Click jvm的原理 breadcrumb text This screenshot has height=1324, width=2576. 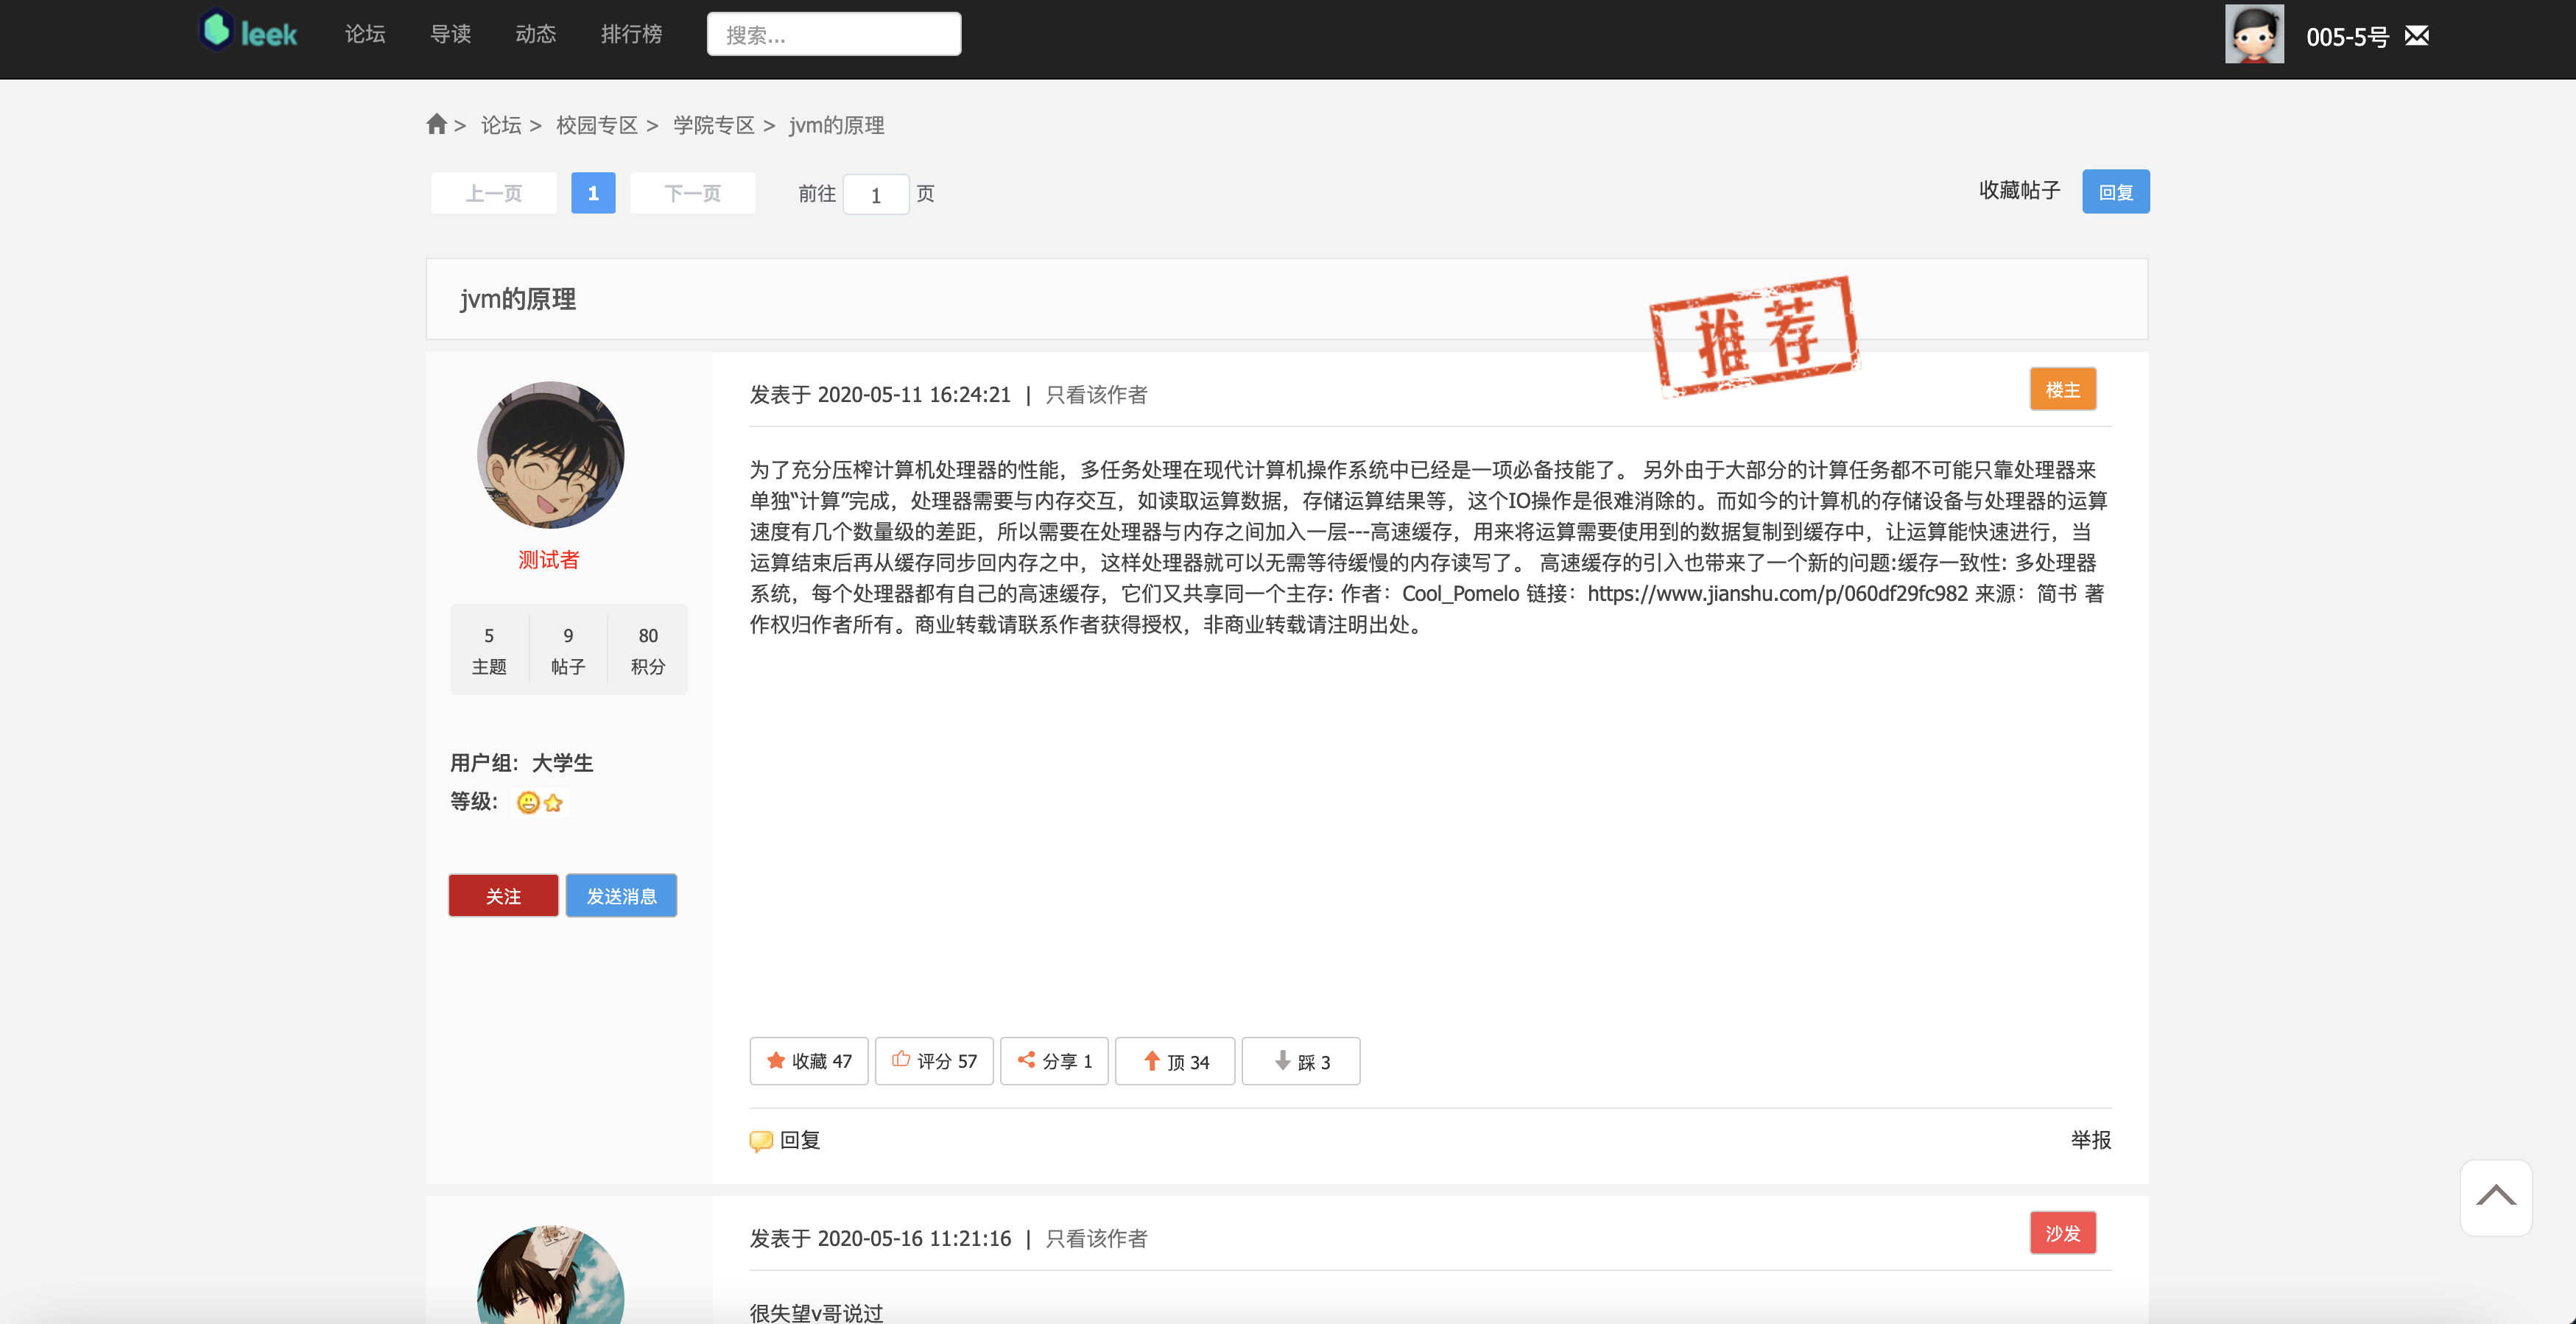(837, 125)
